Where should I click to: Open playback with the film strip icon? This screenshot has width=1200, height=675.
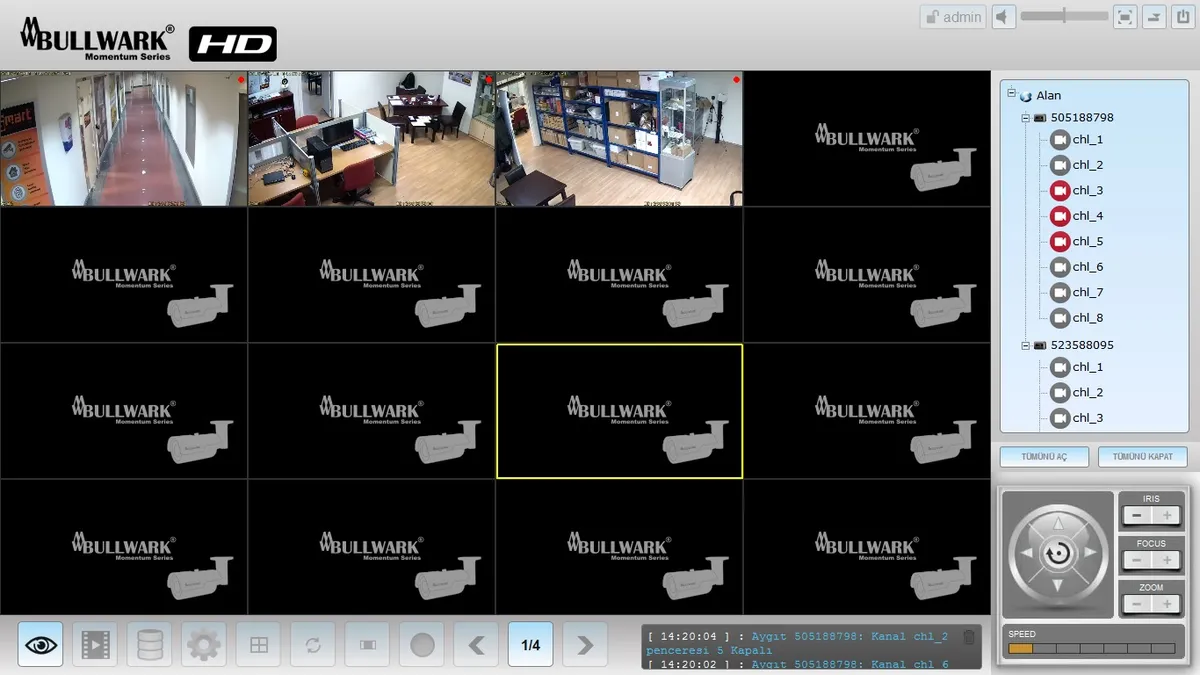click(x=94, y=645)
